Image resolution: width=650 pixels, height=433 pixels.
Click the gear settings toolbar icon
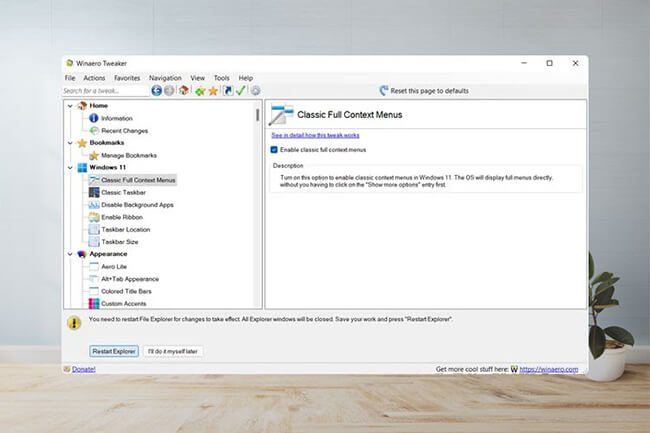[256, 90]
